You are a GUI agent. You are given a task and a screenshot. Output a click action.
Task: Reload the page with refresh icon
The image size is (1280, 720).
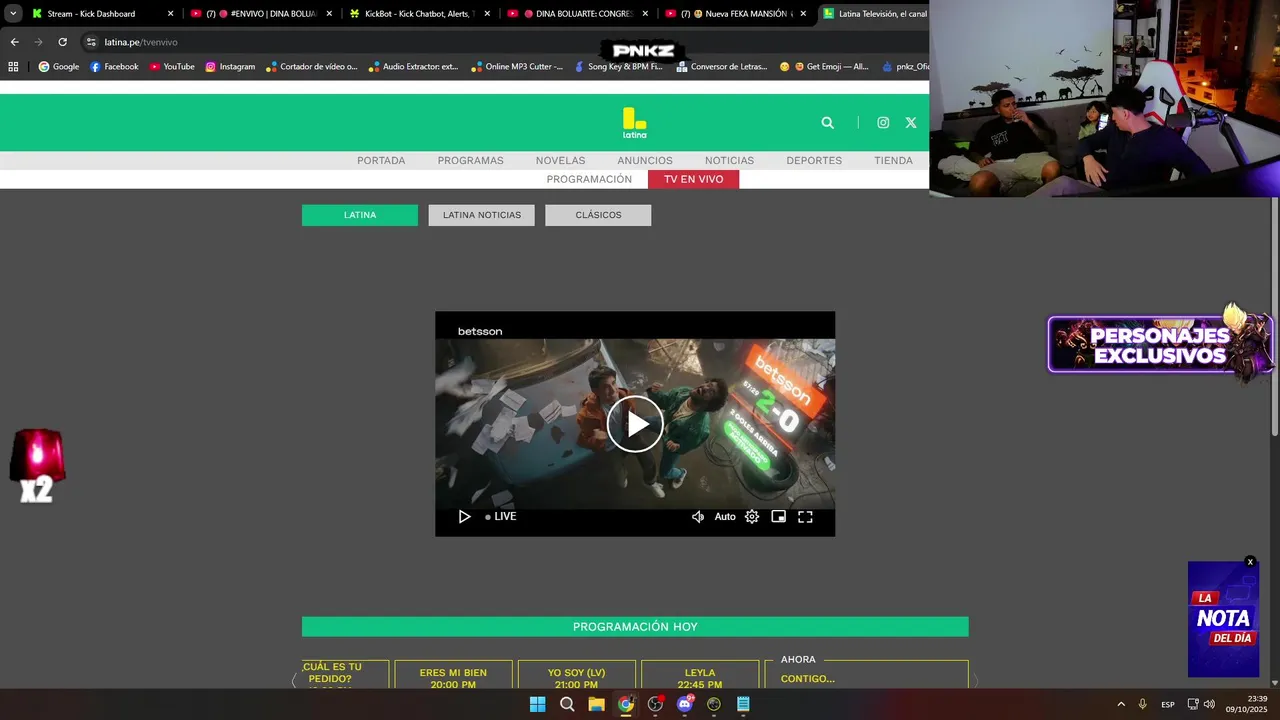[x=62, y=42]
